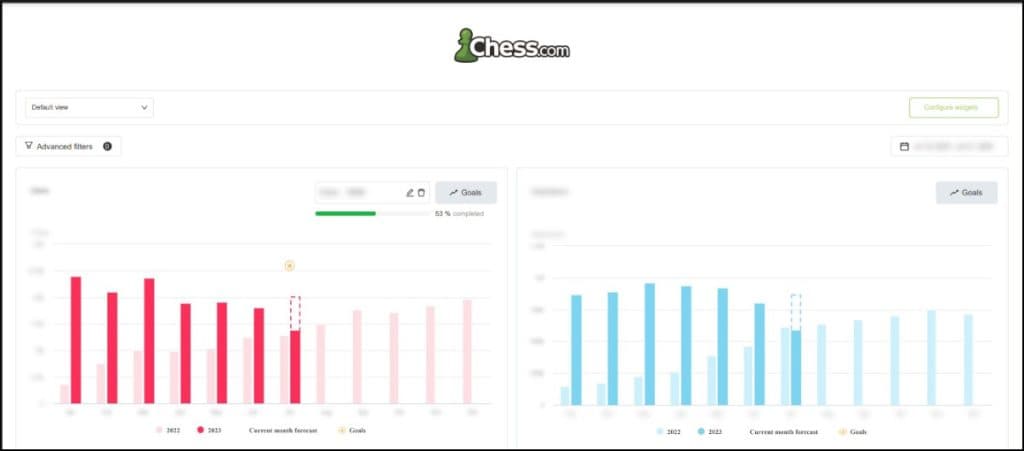Screen dimensions: 1024x451
Task: Click the filter count badge next to Advanced filters
Action: coord(108,146)
